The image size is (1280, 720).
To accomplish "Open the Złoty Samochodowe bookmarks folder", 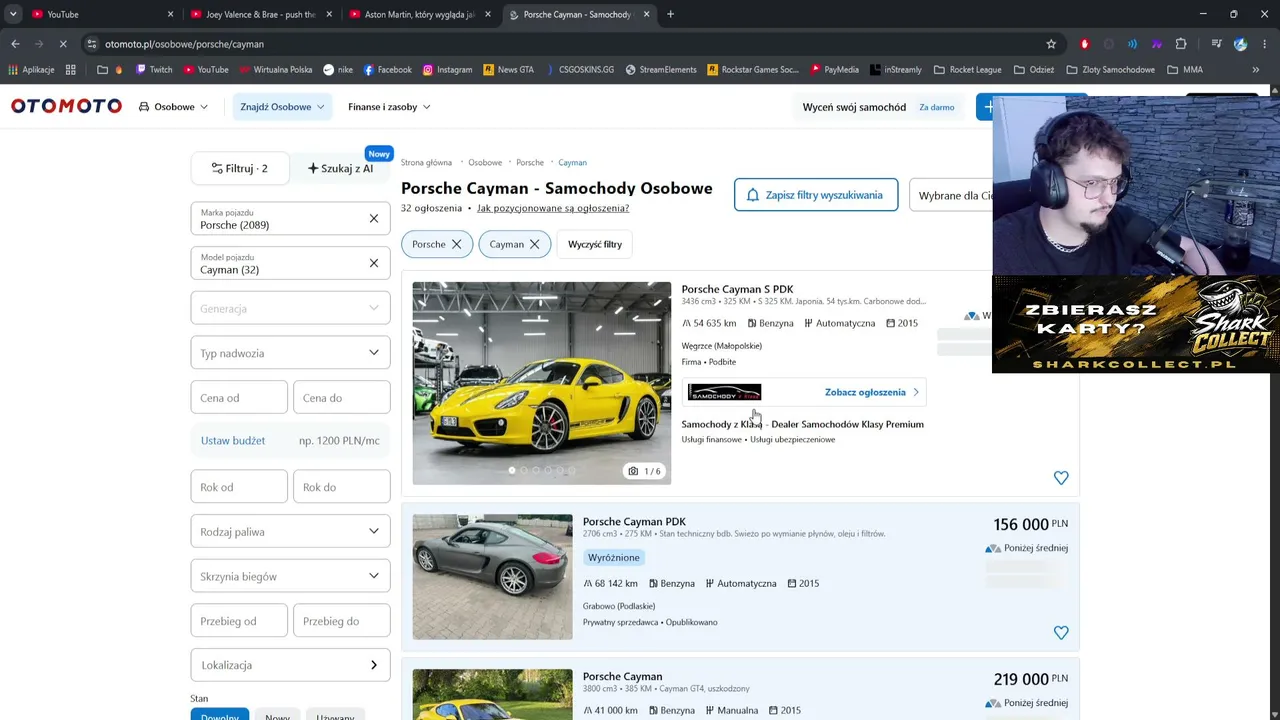I will tap(1111, 70).
